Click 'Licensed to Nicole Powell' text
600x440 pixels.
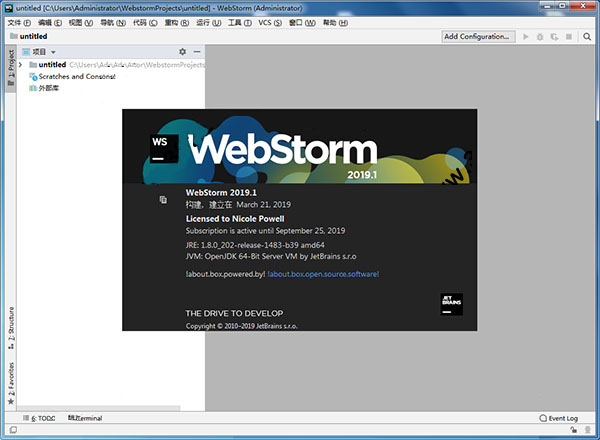[x=235, y=218]
